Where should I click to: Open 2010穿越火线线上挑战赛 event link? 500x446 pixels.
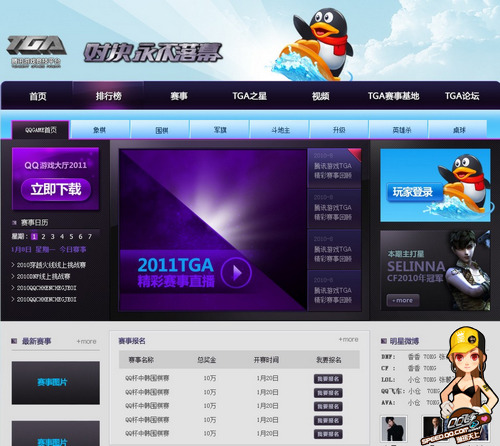[x=51, y=265]
